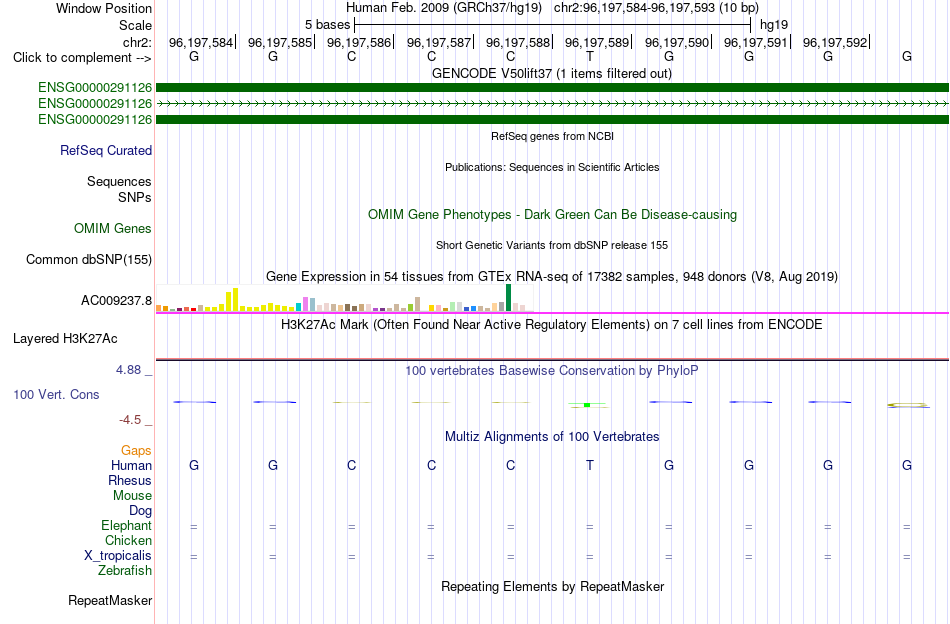The height and width of the screenshot is (624, 950).
Task: Click the "chr2:96,197,584-96,197,593 (10 bp)" position text
Action: click(656, 8)
